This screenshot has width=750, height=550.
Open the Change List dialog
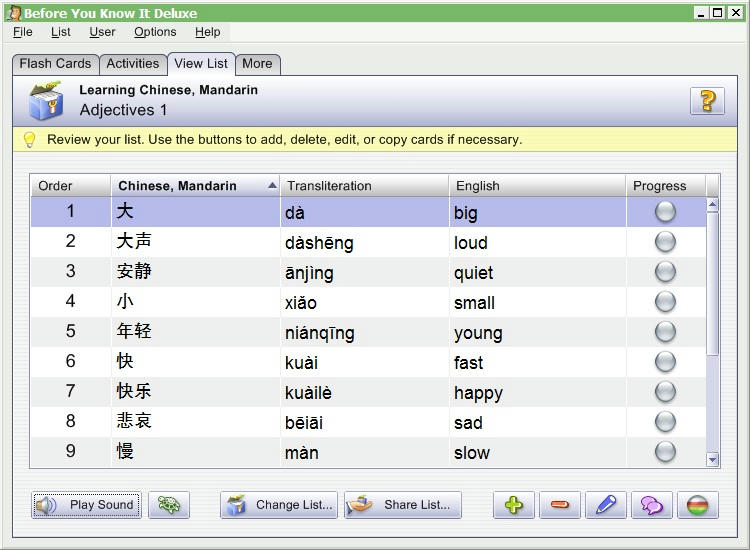tap(279, 505)
